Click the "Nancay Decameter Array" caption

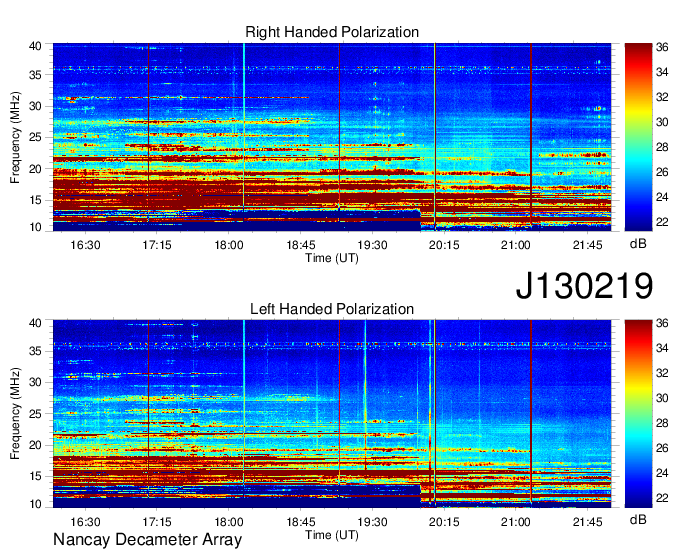point(147,540)
